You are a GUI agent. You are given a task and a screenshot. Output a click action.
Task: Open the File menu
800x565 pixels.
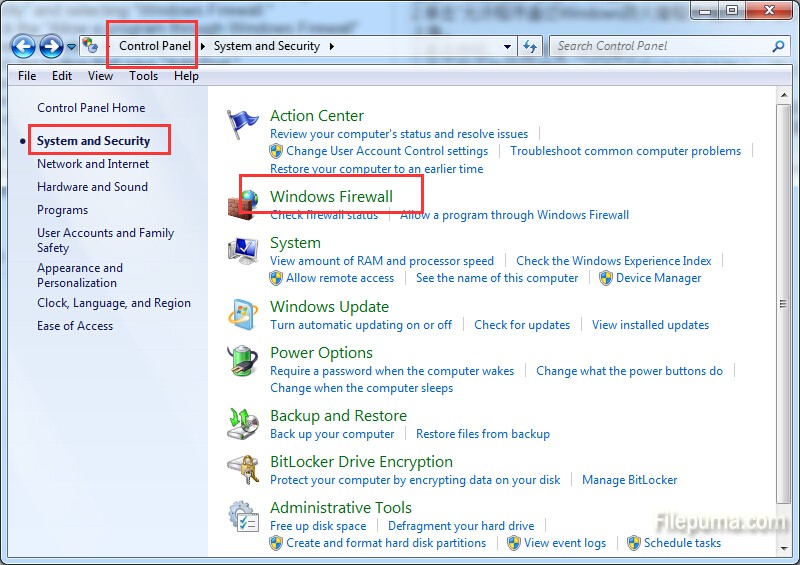(27, 76)
